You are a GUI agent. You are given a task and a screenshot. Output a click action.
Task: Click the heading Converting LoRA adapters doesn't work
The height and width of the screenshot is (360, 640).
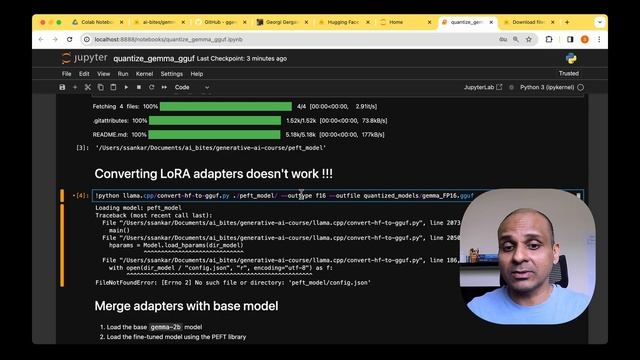tap(213, 174)
